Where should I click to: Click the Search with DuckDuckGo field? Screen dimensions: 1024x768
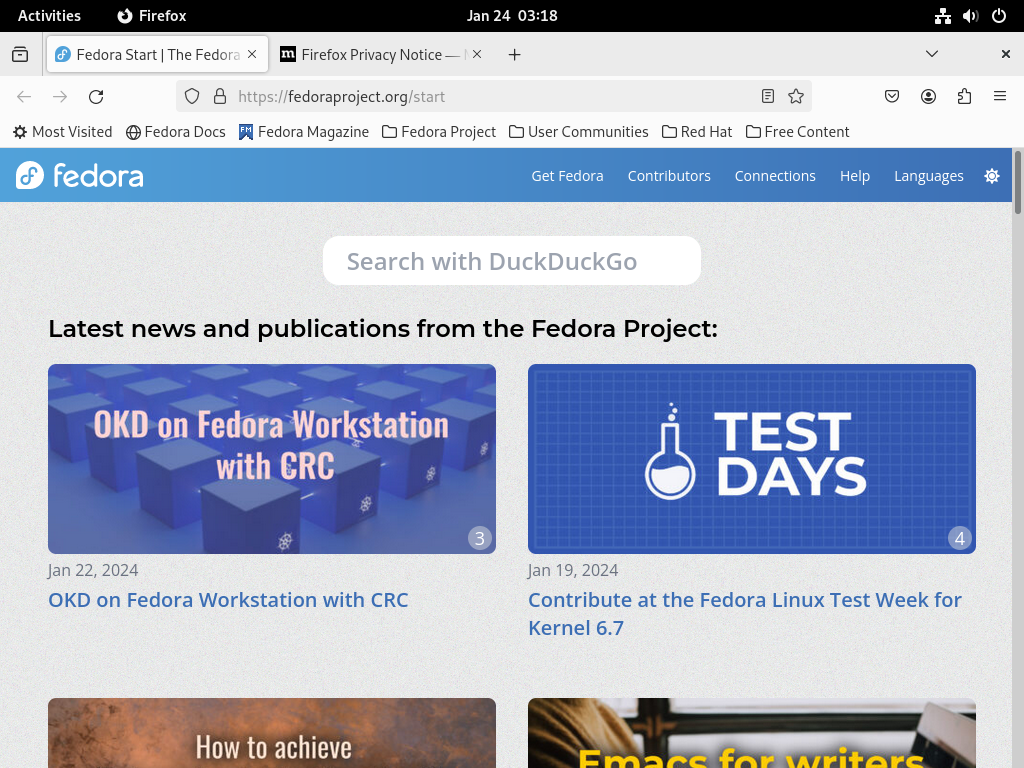[512, 261]
